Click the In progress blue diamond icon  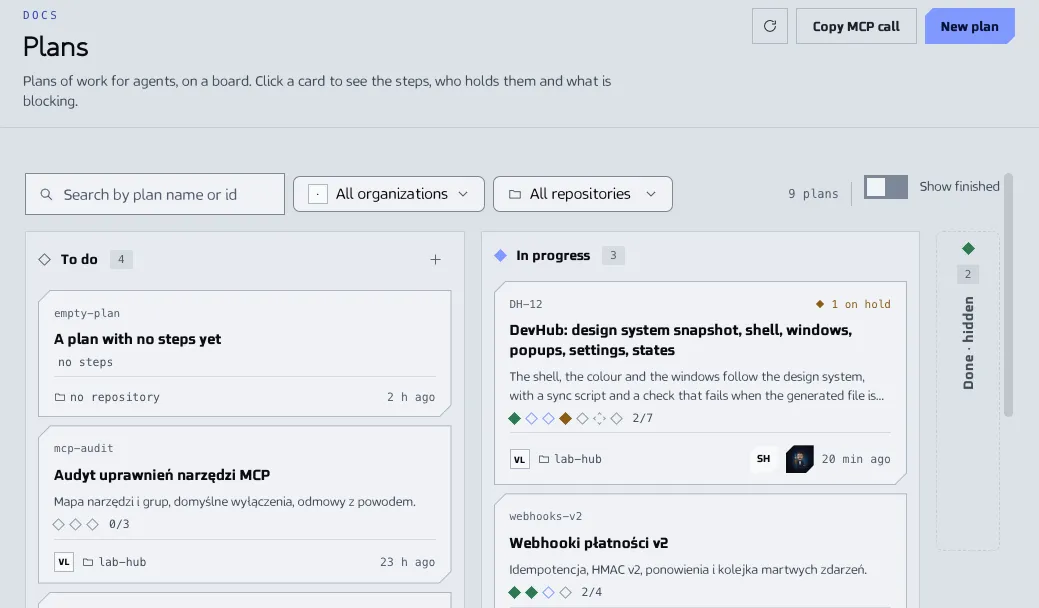tap(500, 256)
